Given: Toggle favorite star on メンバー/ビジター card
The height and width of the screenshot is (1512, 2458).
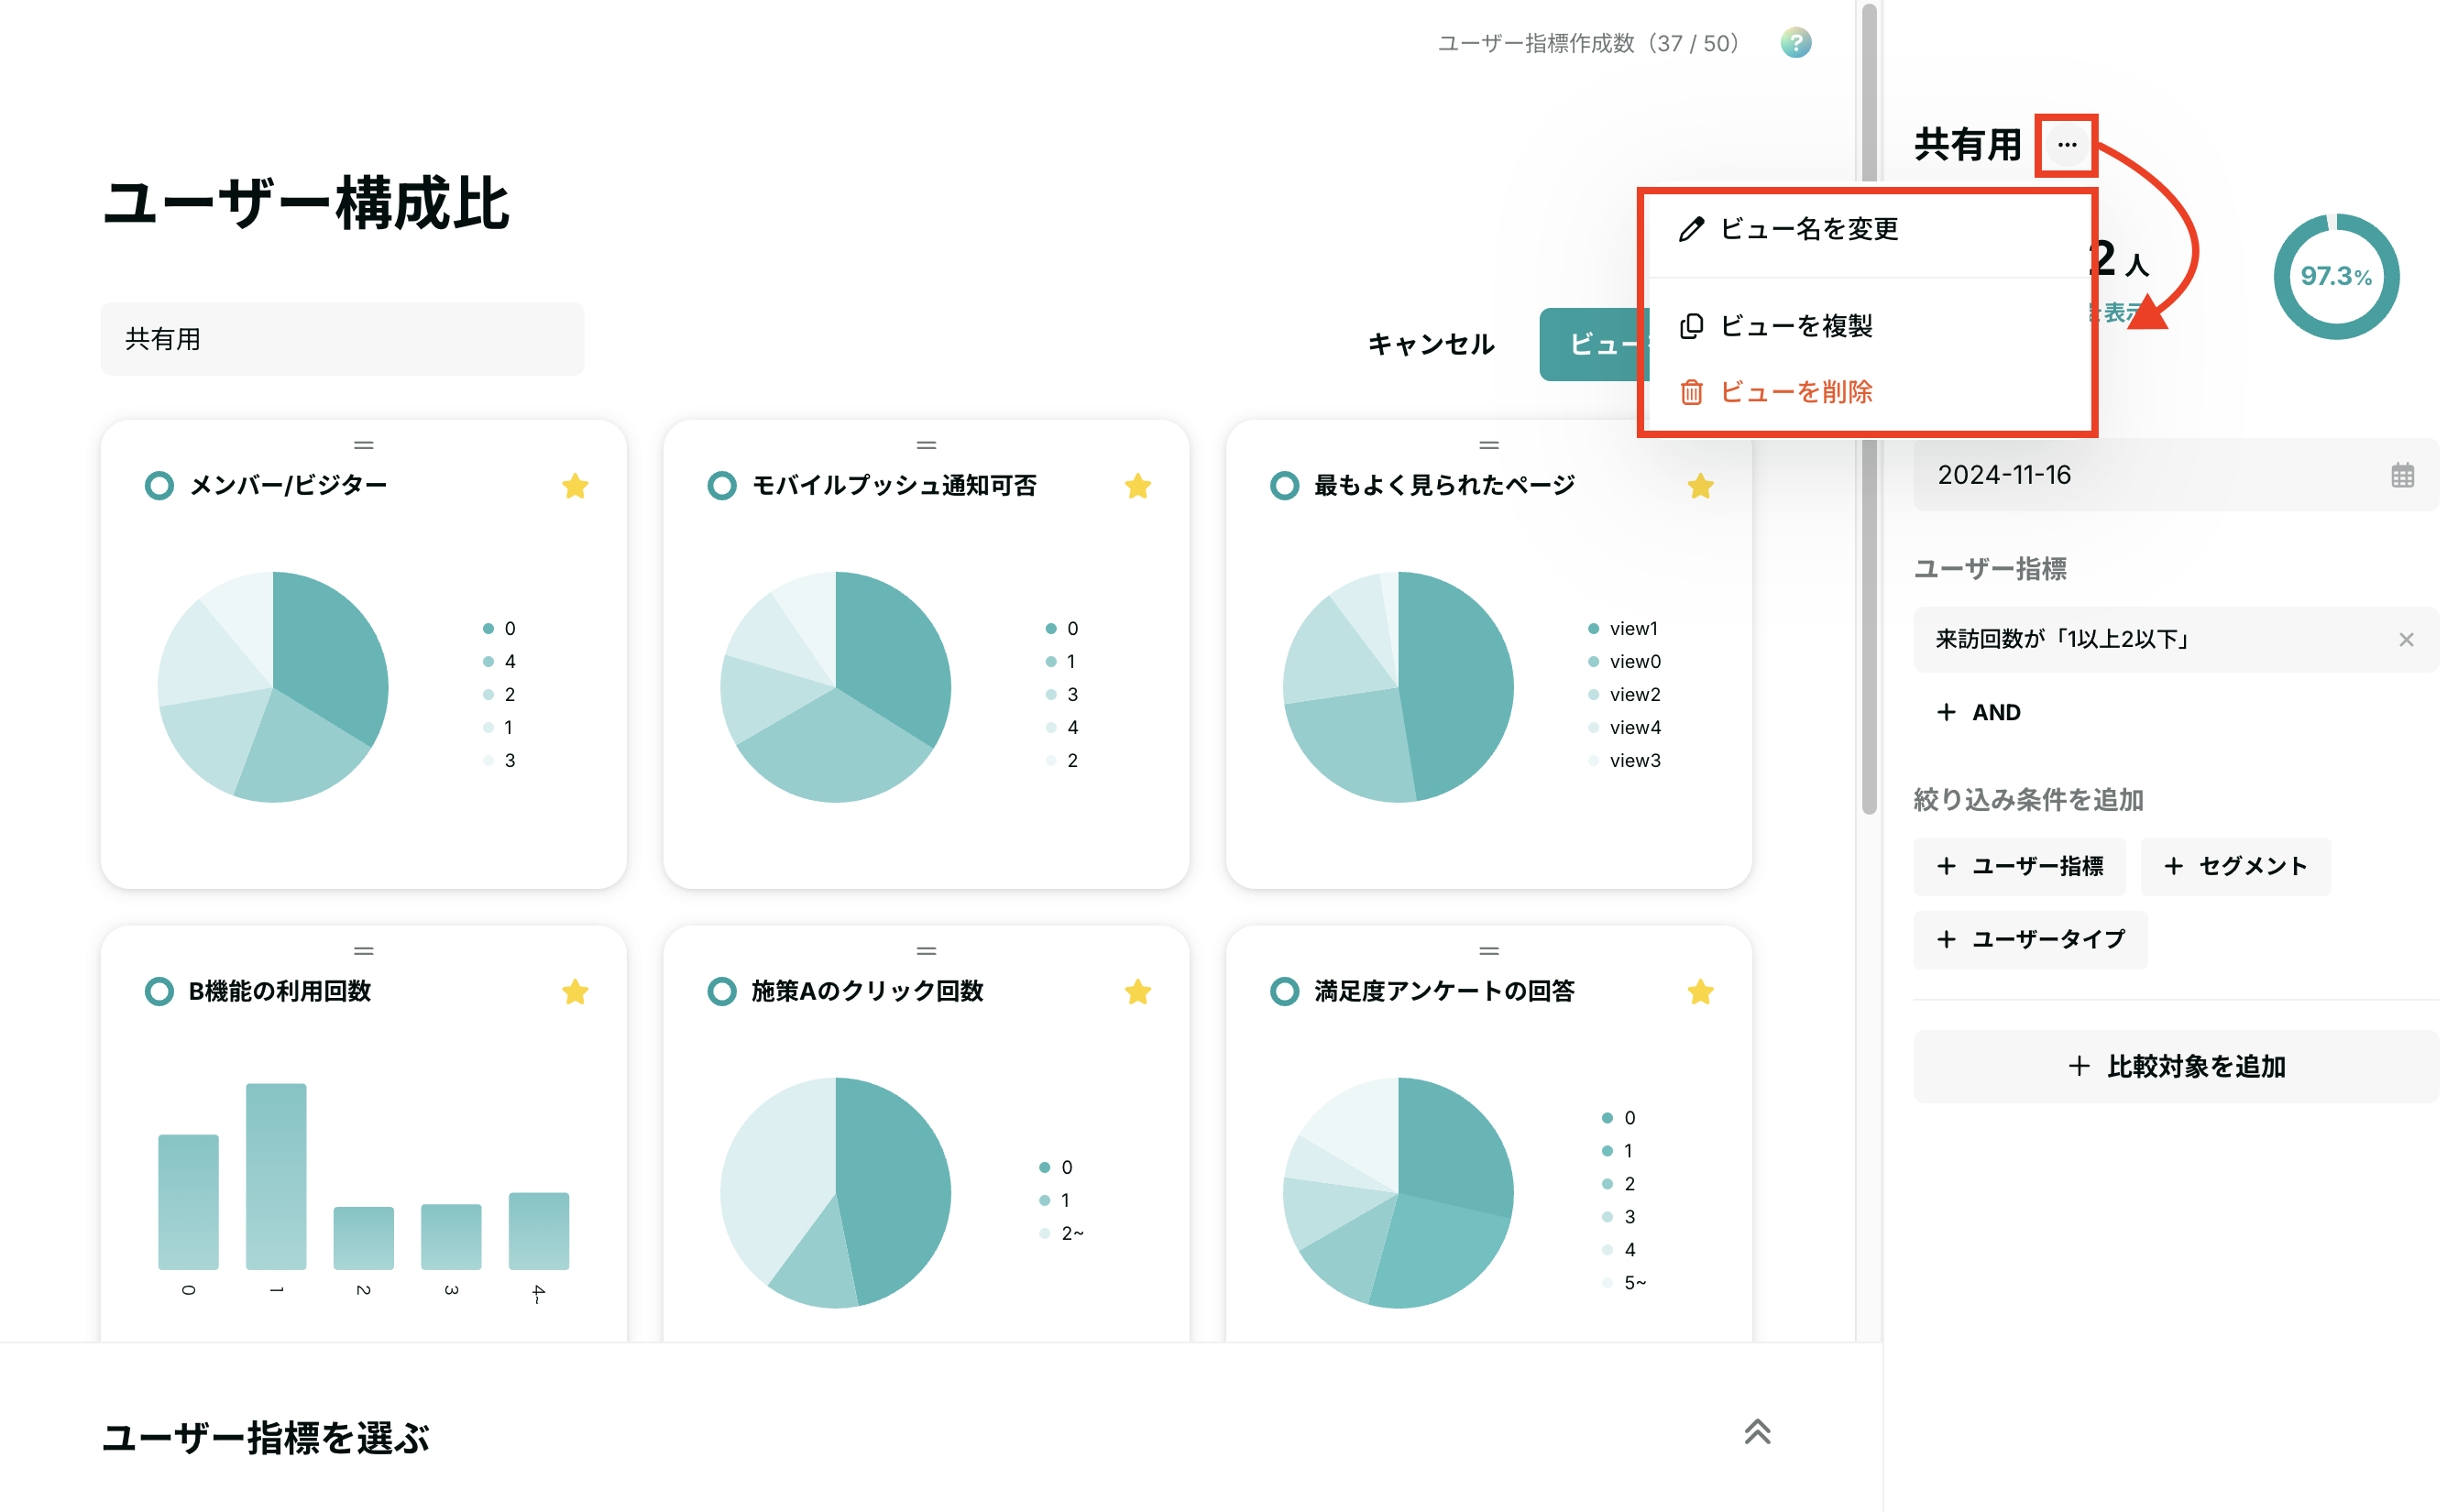Looking at the screenshot, I should 575,486.
